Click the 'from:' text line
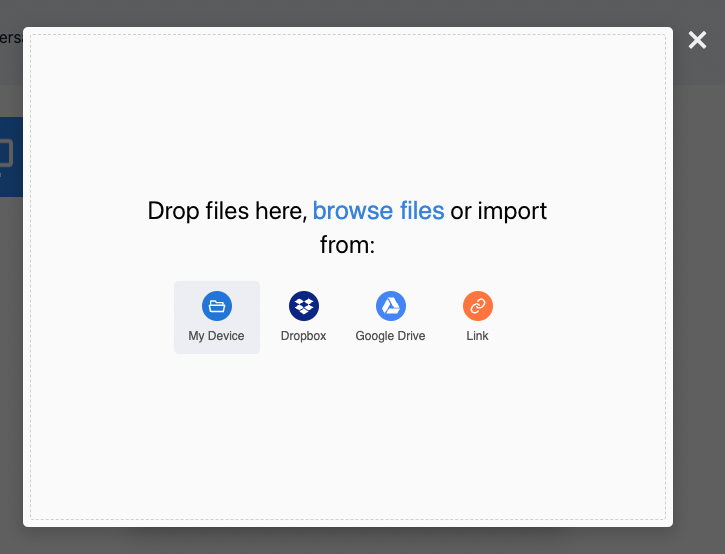Viewport: 725px width, 554px height. [x=347, y=244]
